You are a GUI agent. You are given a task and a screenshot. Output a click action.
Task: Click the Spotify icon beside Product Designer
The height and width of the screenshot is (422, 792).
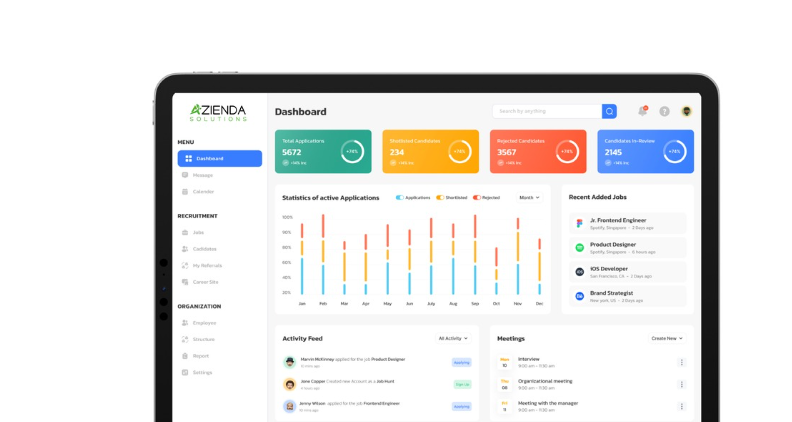[x=580, y=247]
